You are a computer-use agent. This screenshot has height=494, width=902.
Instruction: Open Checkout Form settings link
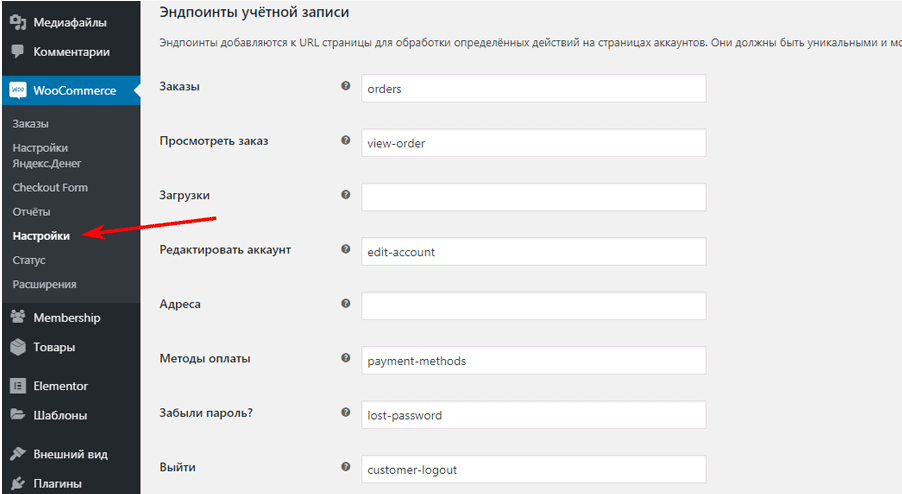(50, 188)
